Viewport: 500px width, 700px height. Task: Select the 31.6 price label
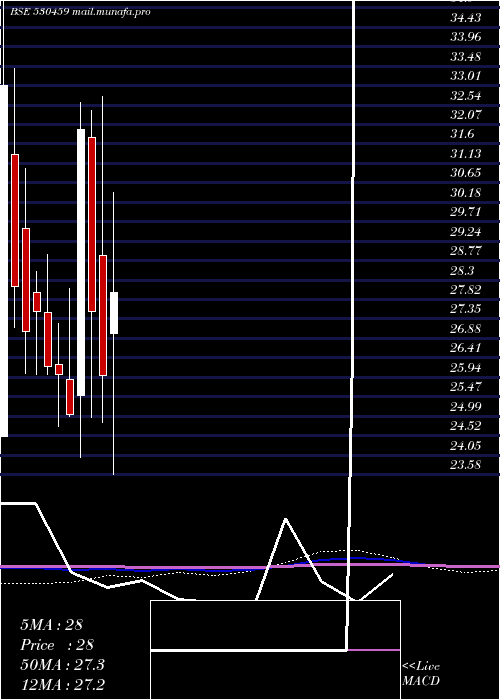pos(462,134)
